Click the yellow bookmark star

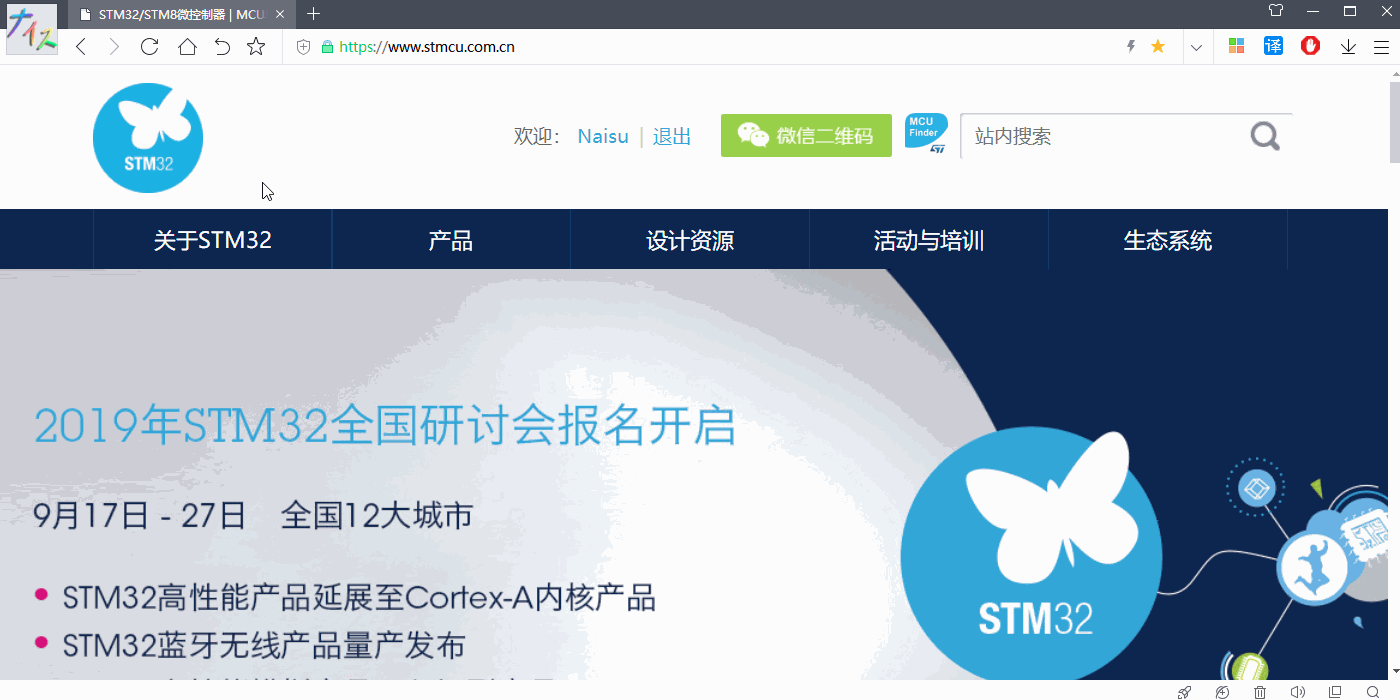tap(1158, 46)
